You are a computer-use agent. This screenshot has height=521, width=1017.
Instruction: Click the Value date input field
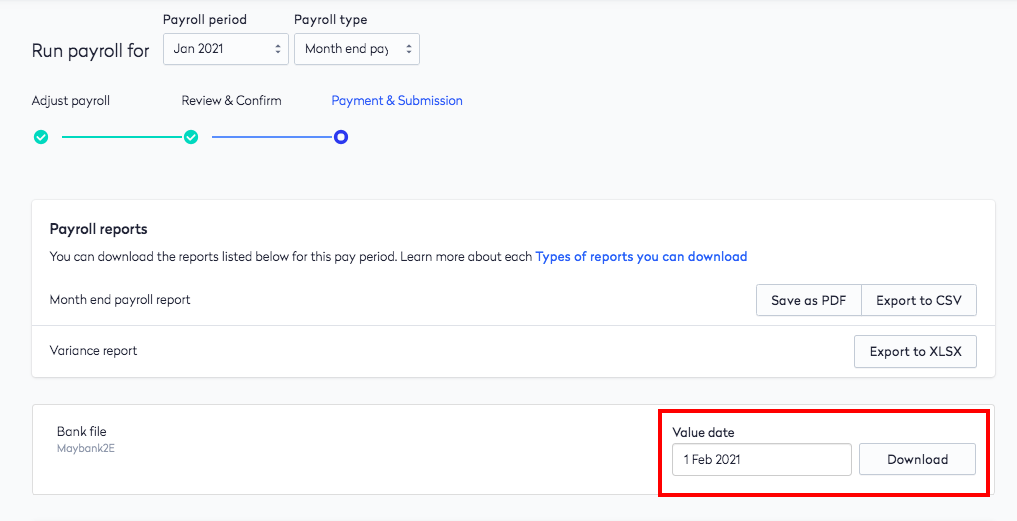point(761,459)
